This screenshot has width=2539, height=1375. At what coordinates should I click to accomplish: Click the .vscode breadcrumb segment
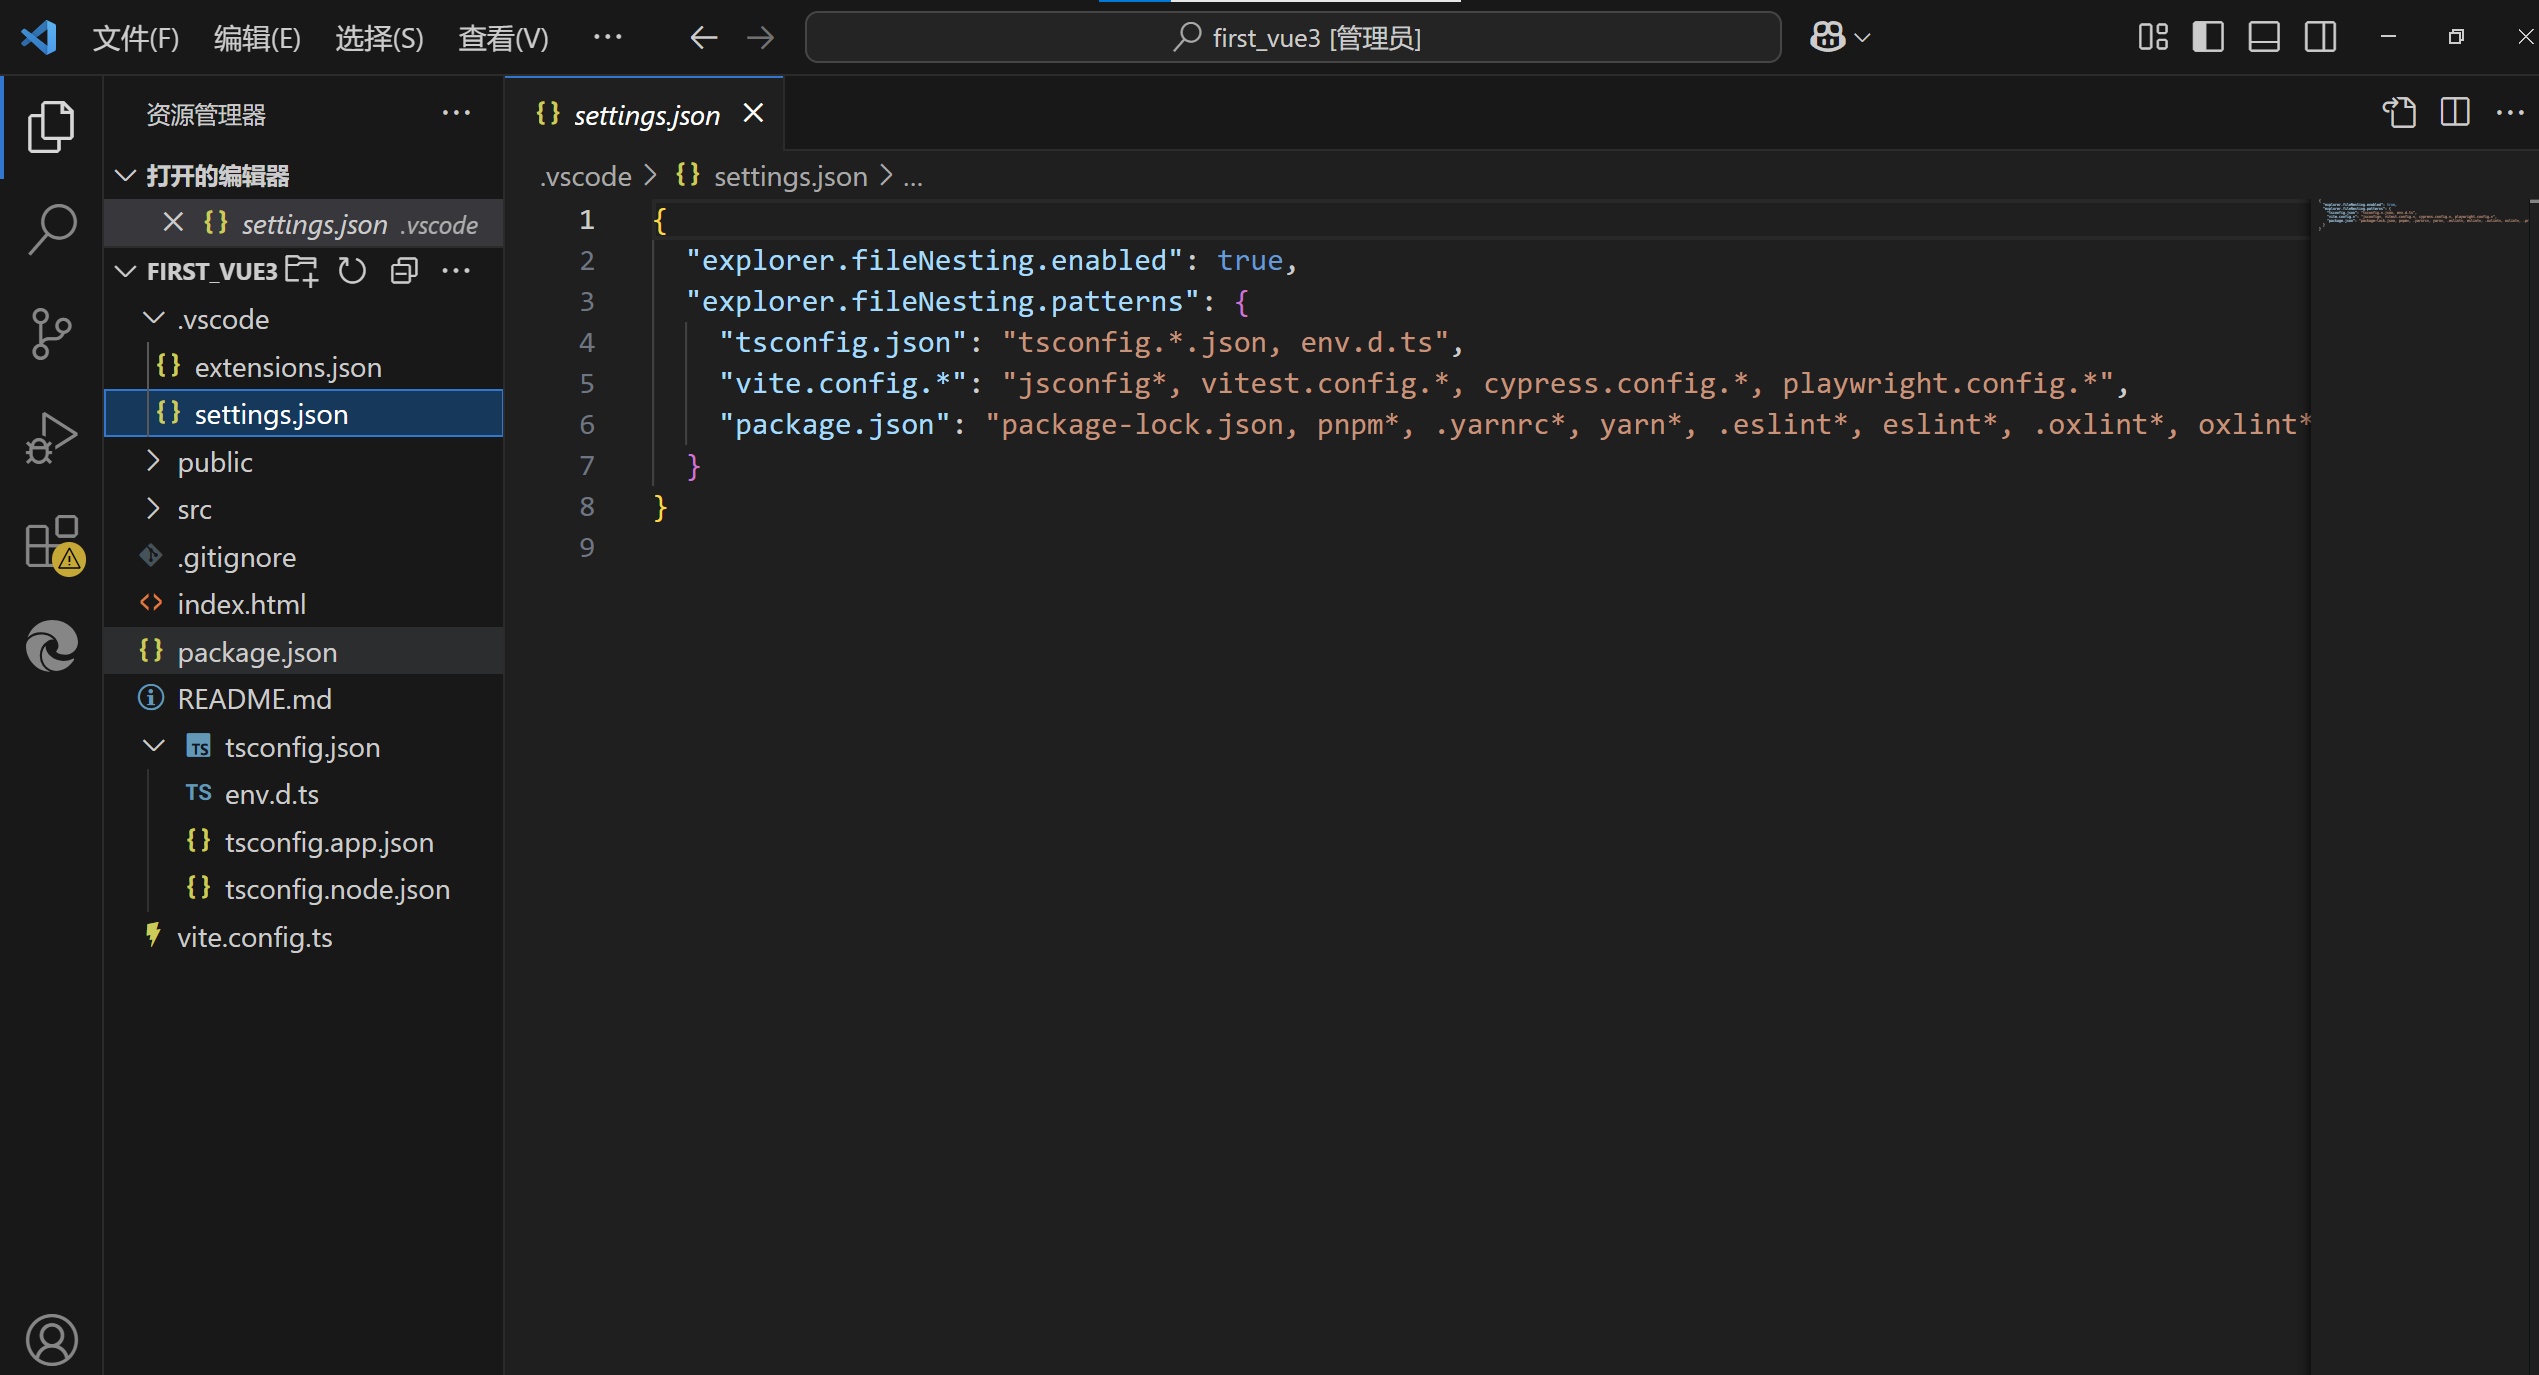[x=586, y=176]
